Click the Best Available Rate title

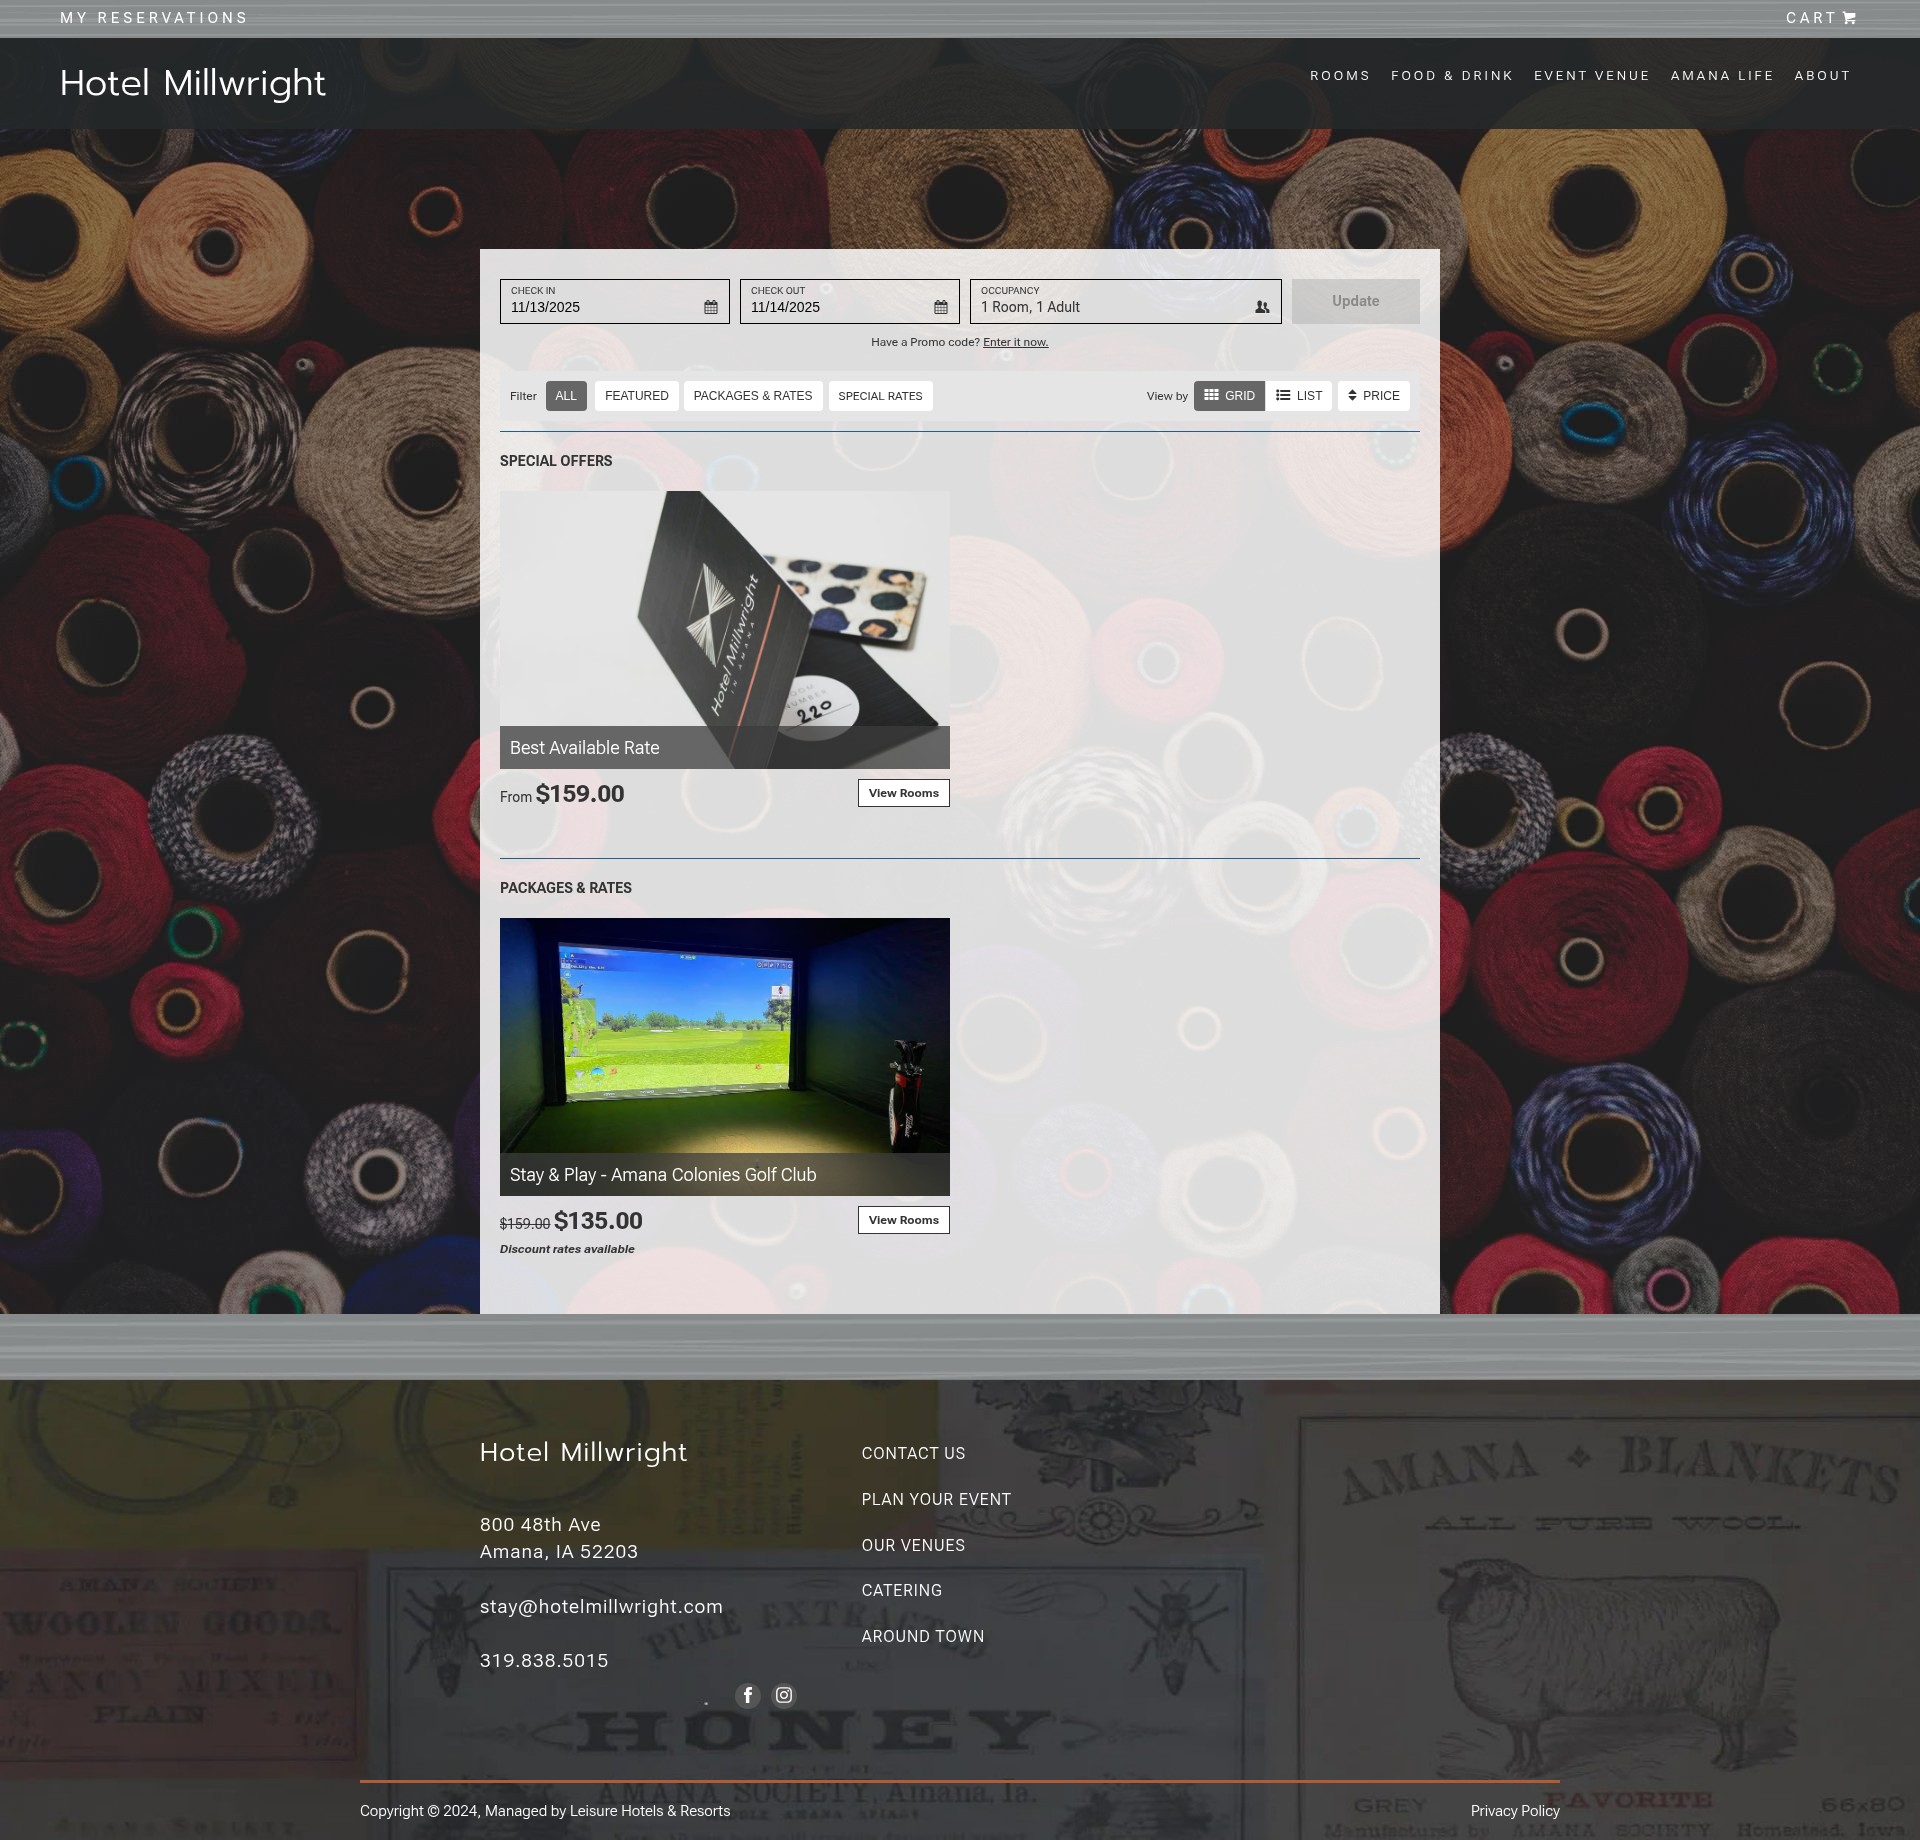pyautogui.click(x=585, y=748)
